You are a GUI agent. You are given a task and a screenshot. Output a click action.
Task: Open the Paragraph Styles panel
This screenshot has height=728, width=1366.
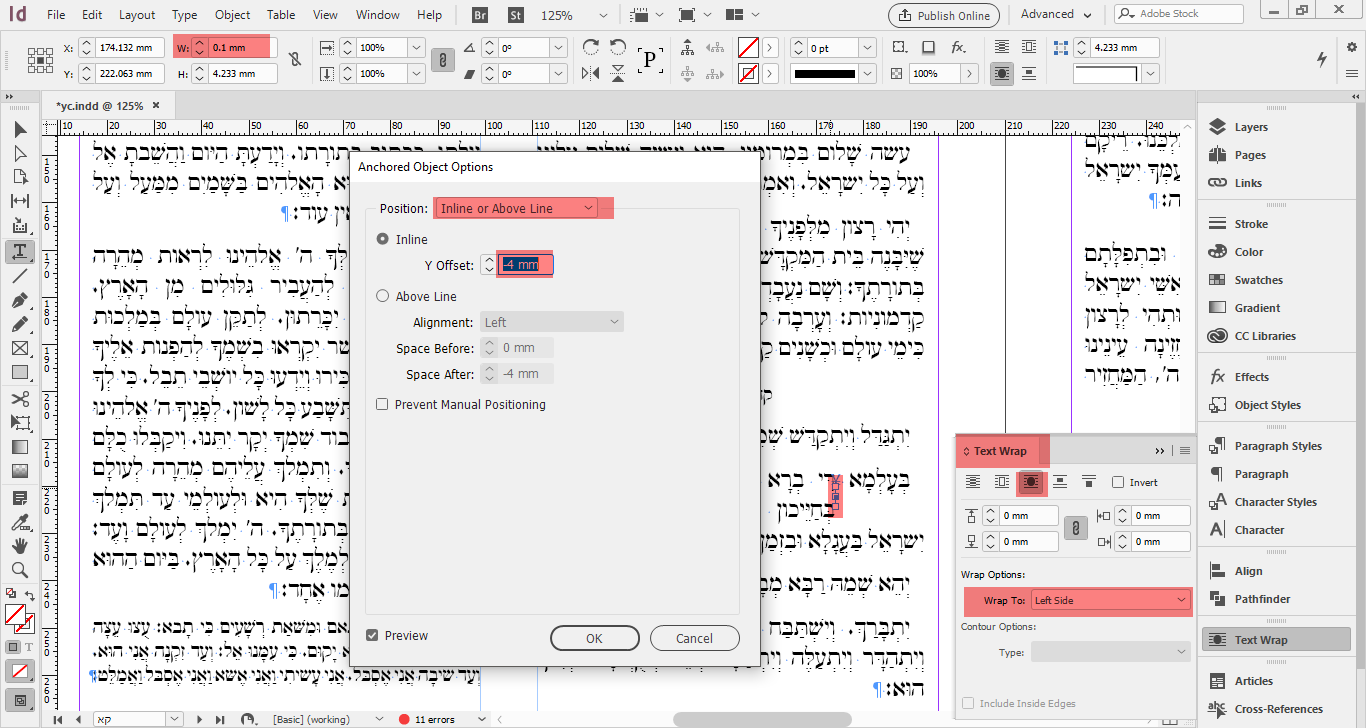(1277, 446)
